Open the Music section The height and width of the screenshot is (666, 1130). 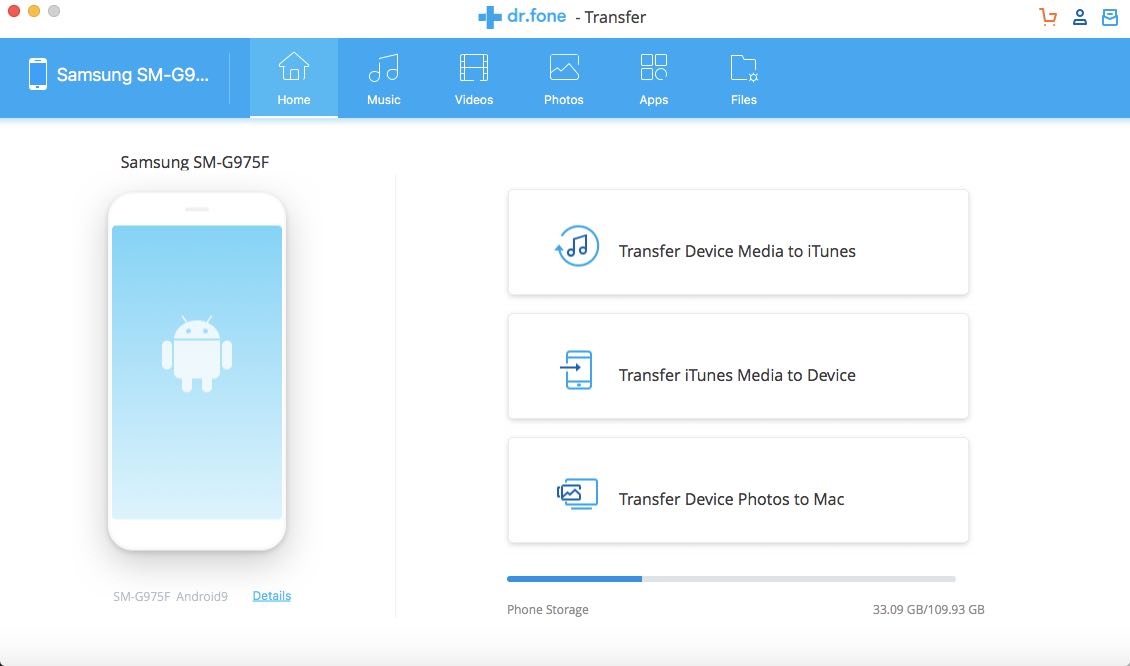[383, 79]
